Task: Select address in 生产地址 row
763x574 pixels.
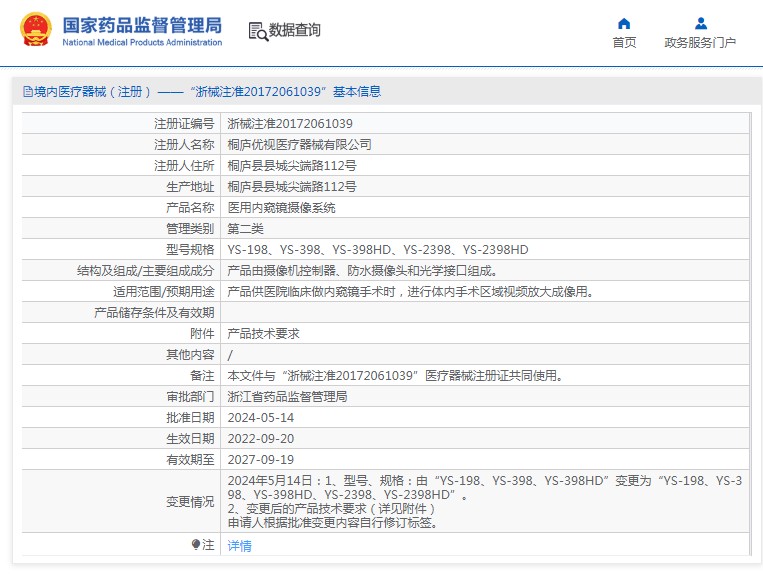Action: point(291,186)
